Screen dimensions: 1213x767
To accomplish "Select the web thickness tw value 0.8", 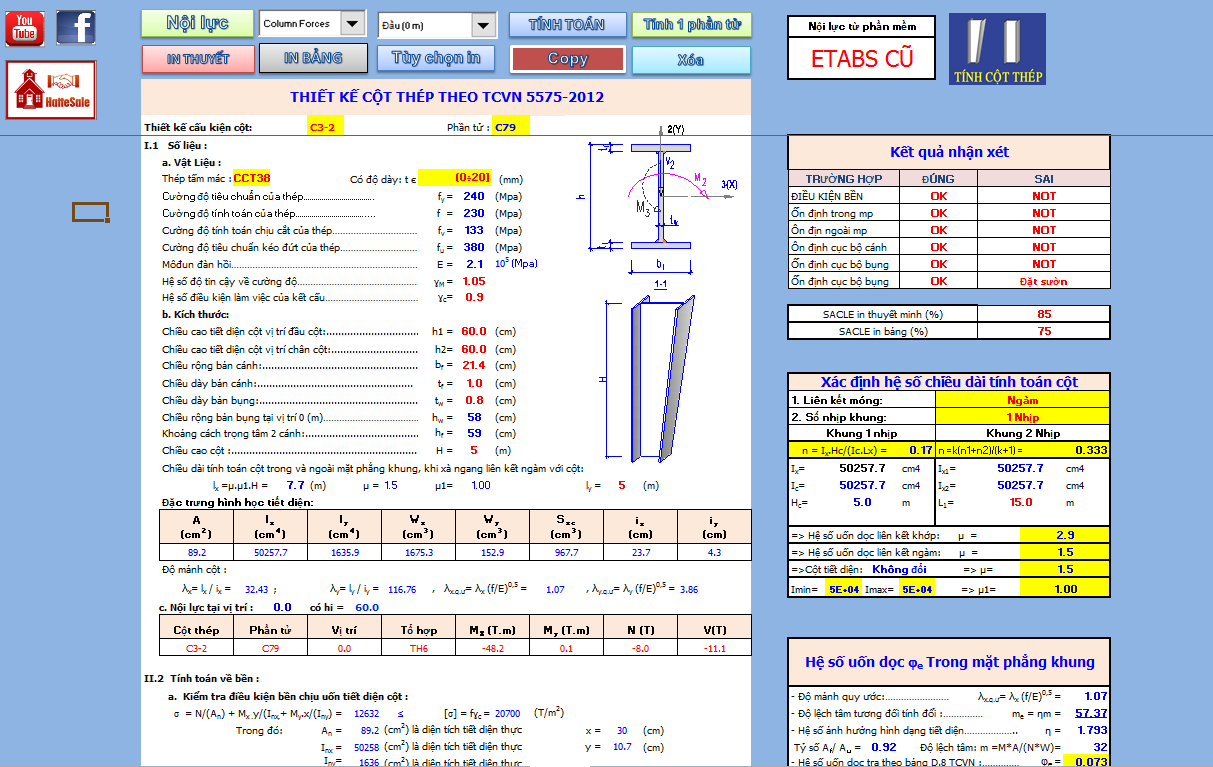I will point(474,400).
